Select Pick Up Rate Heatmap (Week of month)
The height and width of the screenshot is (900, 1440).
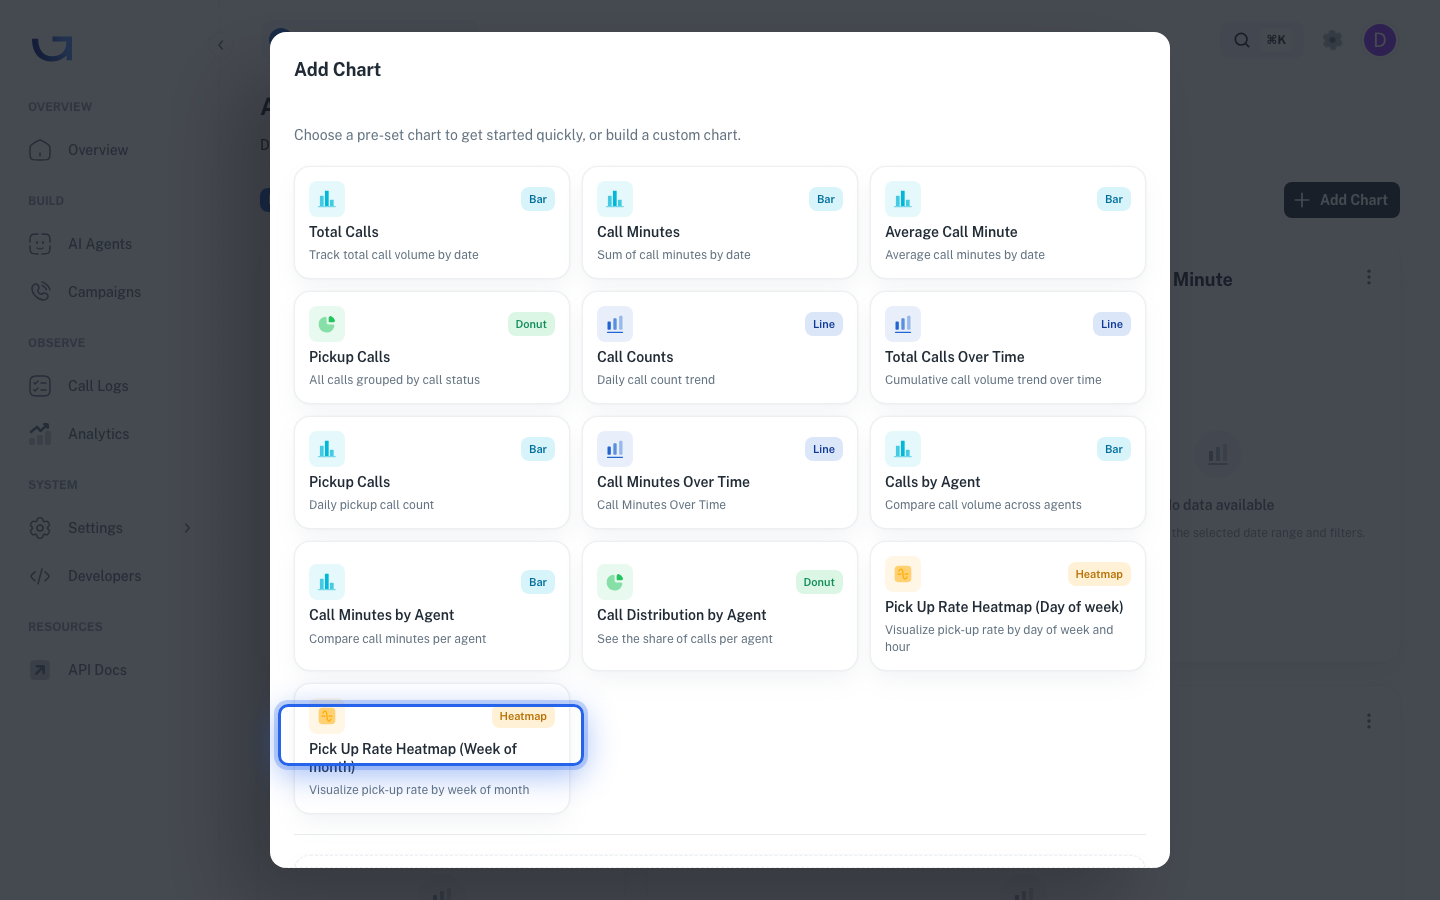point(432,749)
